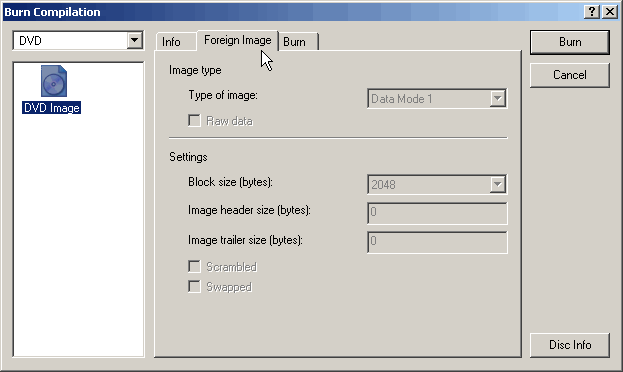623x372 pixels.
Task: Select the Foreign Image tab
Action: (238, 40)
